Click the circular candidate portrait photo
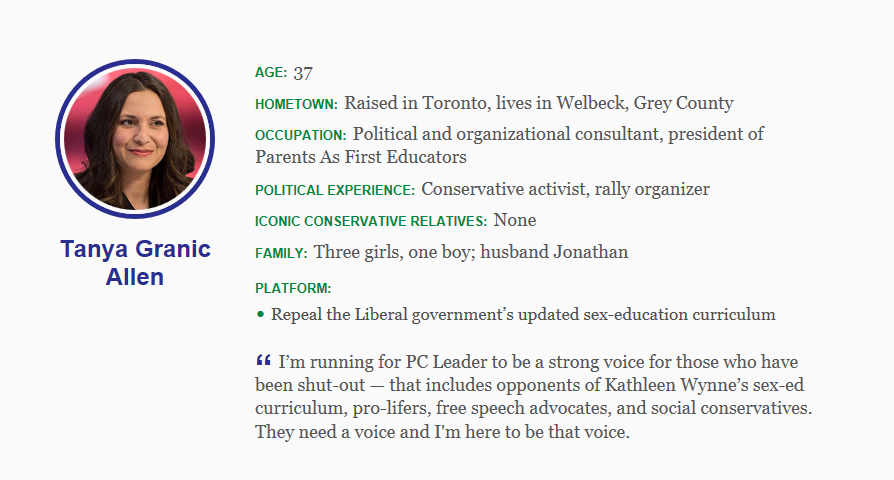The image size is (894, 480). click(x=135, y=139)
